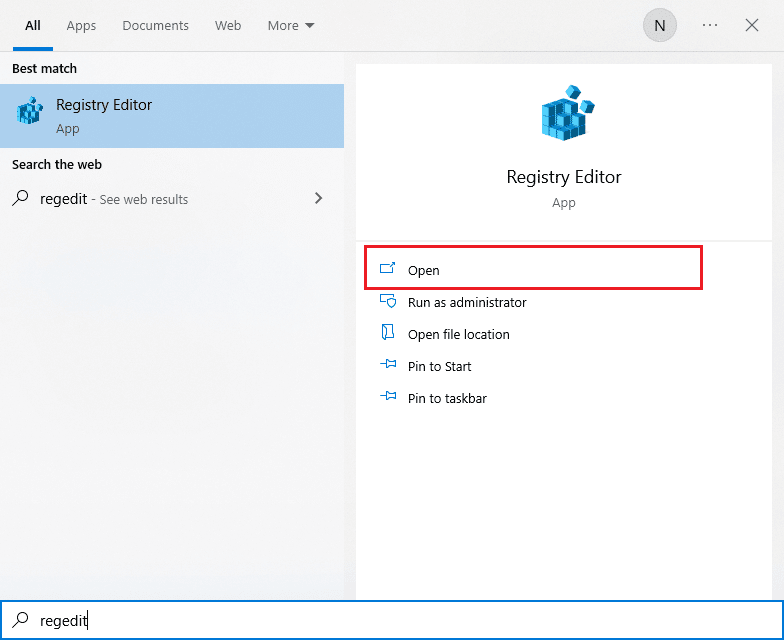Click the pin icon beside Pin to Start

click(x=388, y=364)
